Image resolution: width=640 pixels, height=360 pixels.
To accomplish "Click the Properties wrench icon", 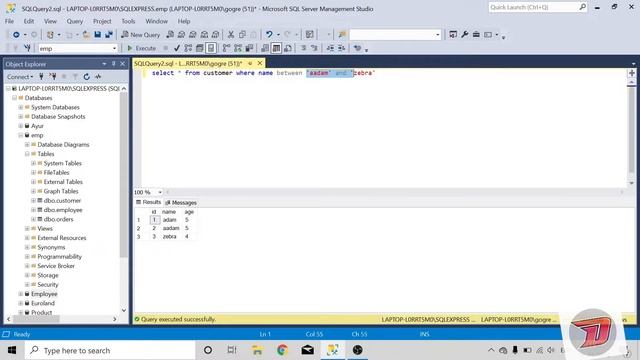I will 464,35.
